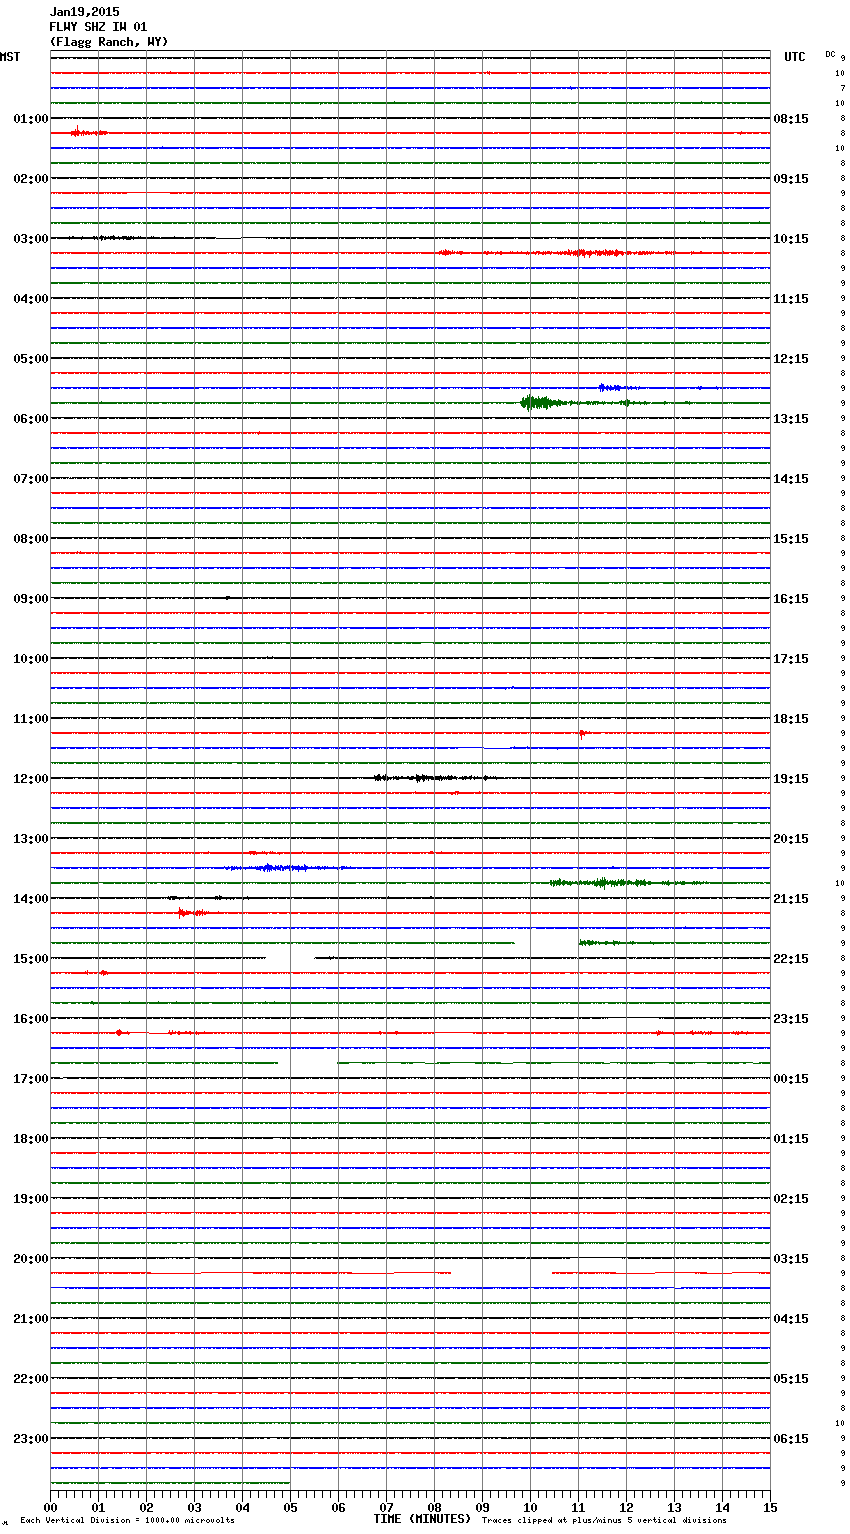Click the 23:00 MST time label
Image resolution: width=850 pixels, height=1534 pixels.
point(30,1439)
